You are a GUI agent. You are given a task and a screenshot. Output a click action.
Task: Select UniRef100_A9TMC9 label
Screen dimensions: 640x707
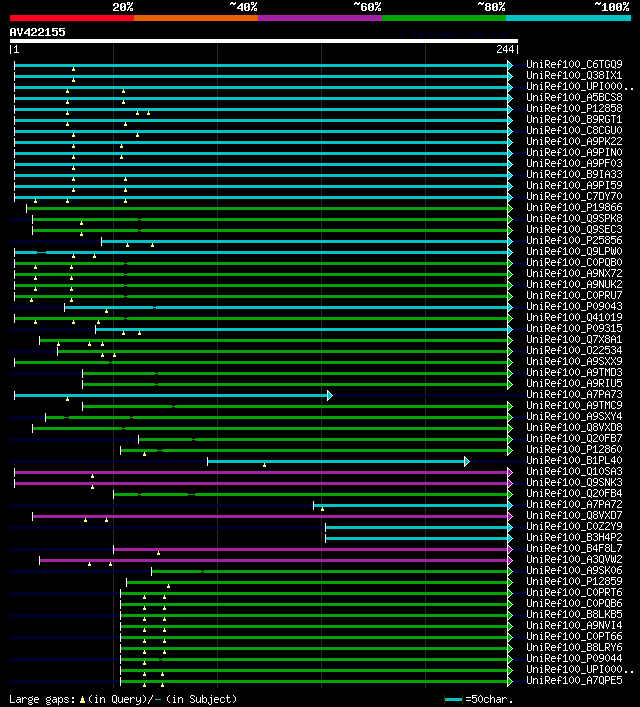point(574,405)
